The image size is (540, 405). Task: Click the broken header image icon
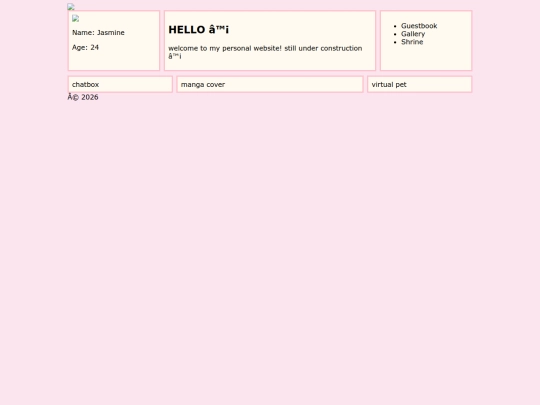[x=71, y=7]
